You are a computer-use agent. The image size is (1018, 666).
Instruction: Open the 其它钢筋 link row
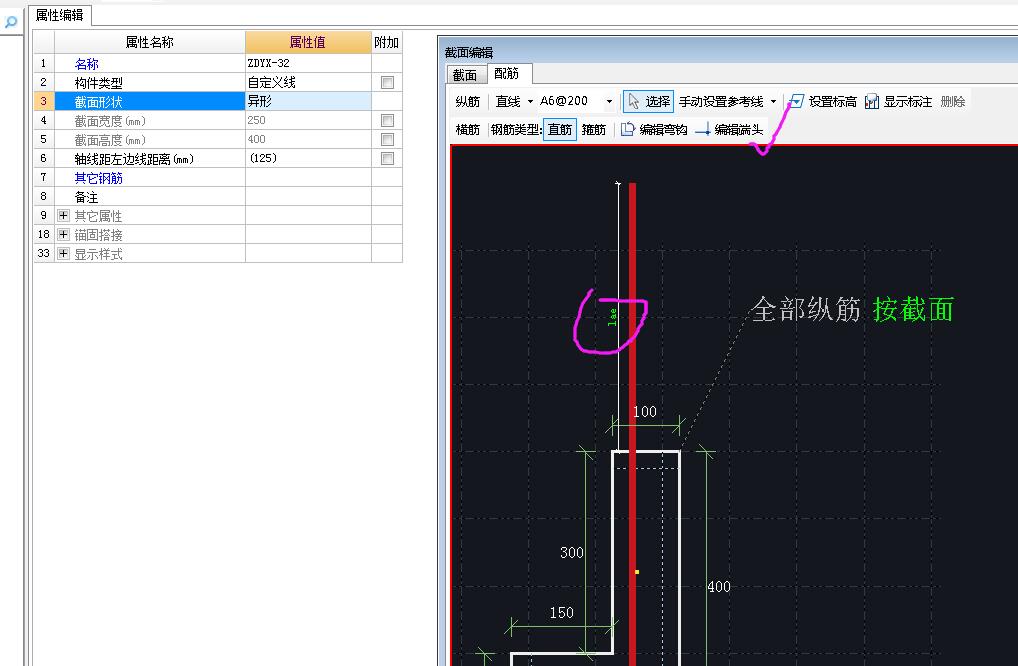98,178
